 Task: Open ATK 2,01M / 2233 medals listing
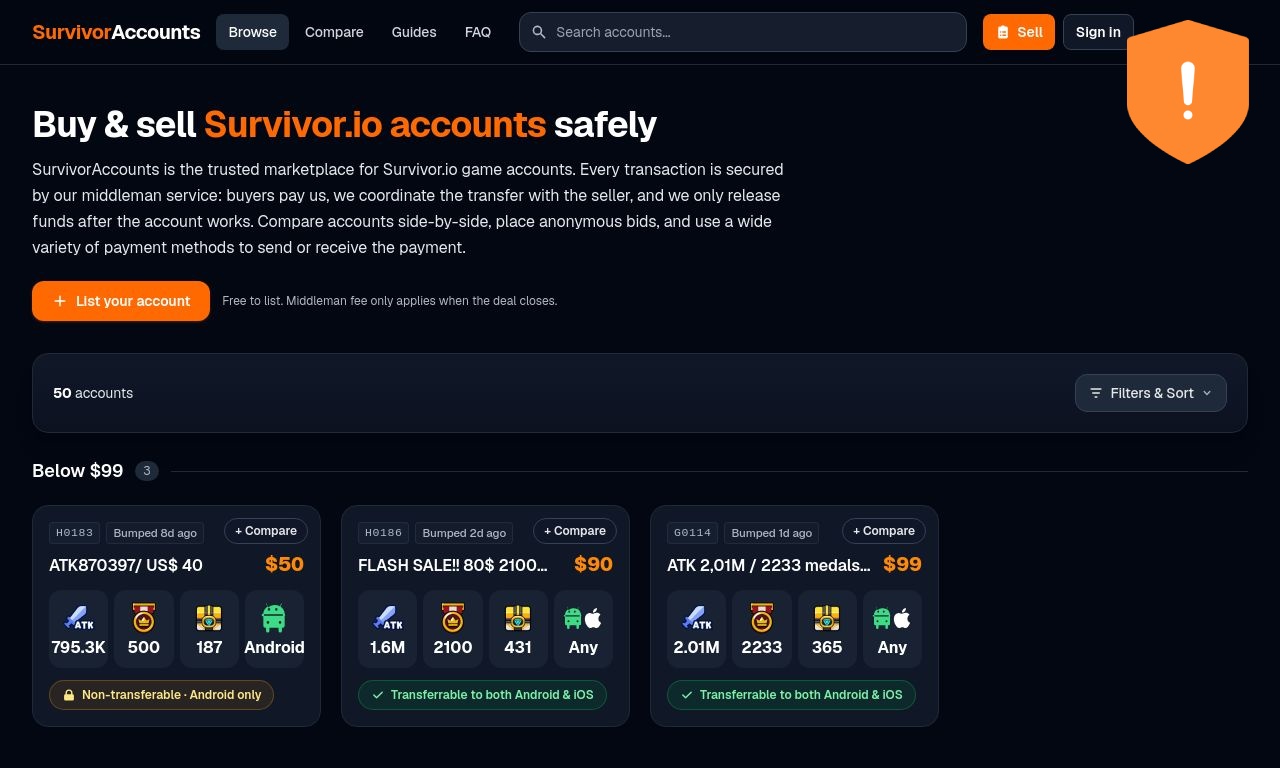[769, 565]
